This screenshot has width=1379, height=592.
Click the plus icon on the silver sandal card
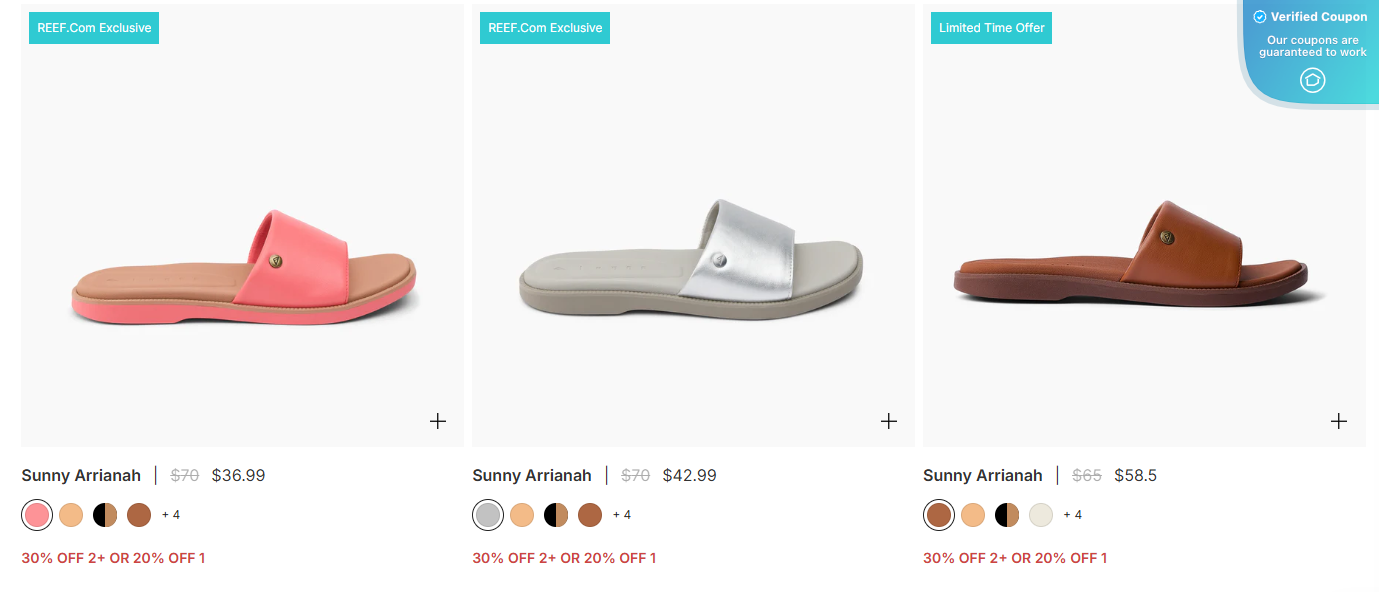click(888, 421)
